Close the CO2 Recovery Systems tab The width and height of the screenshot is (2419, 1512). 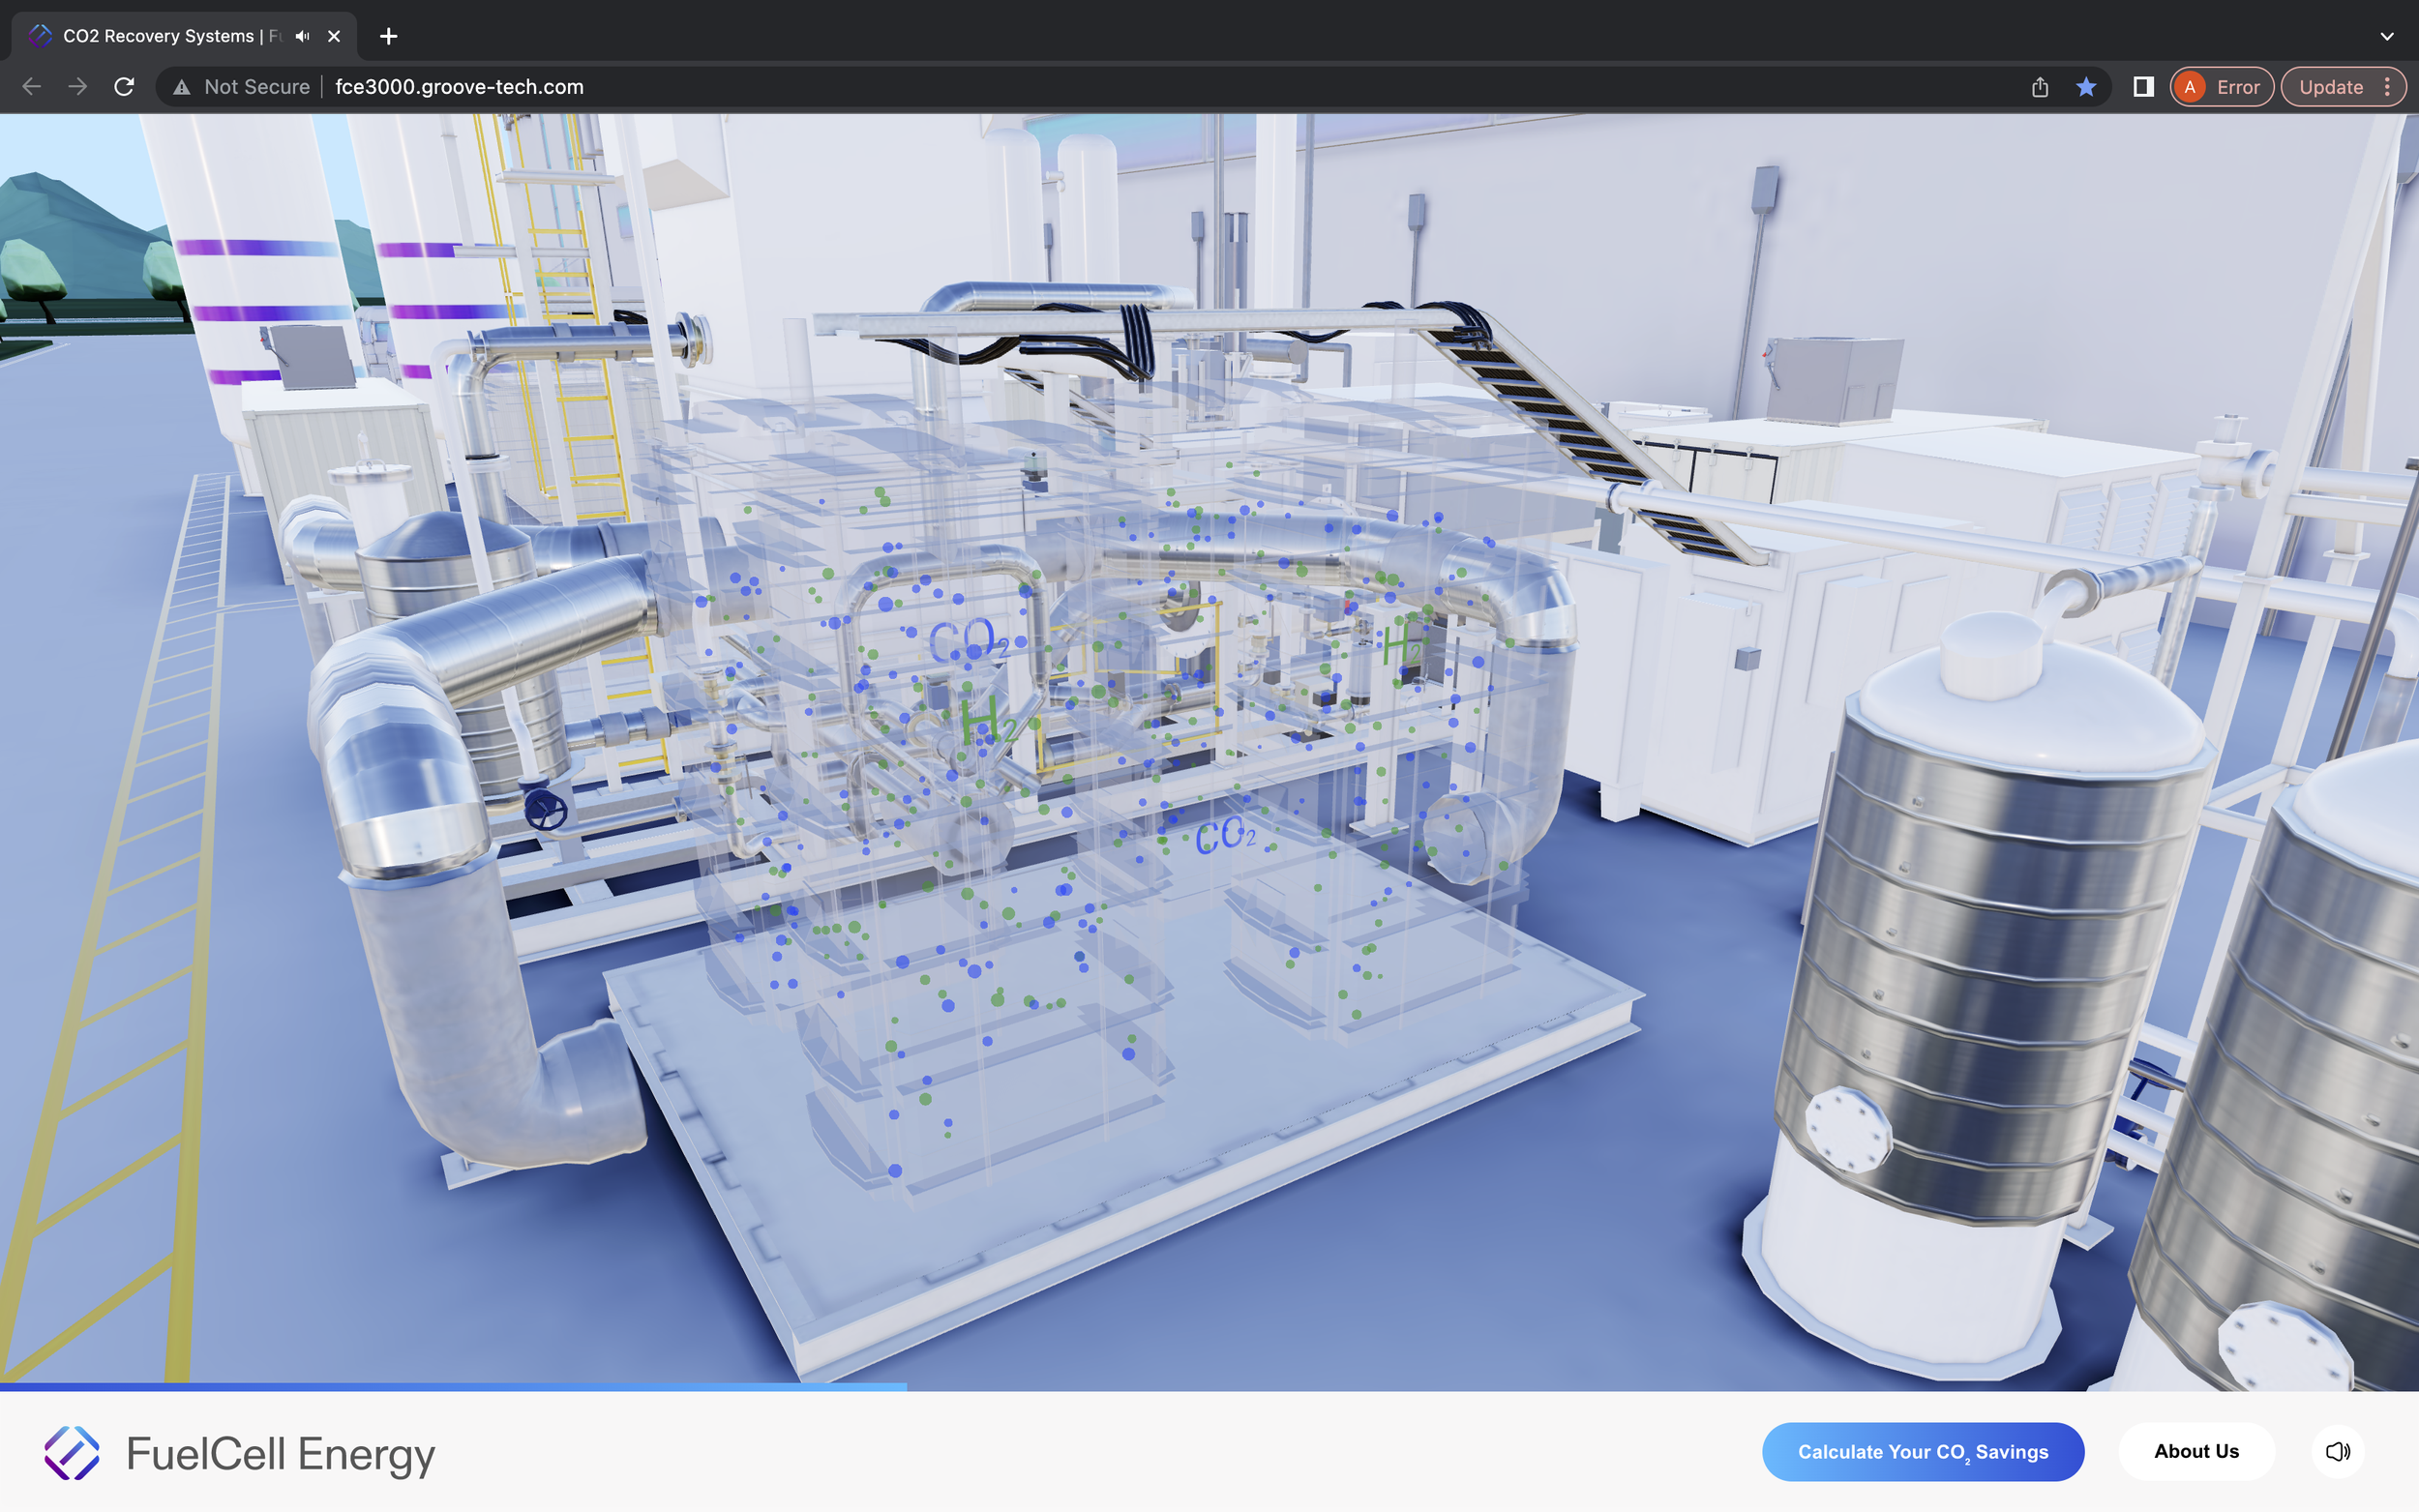click(334, 36)
